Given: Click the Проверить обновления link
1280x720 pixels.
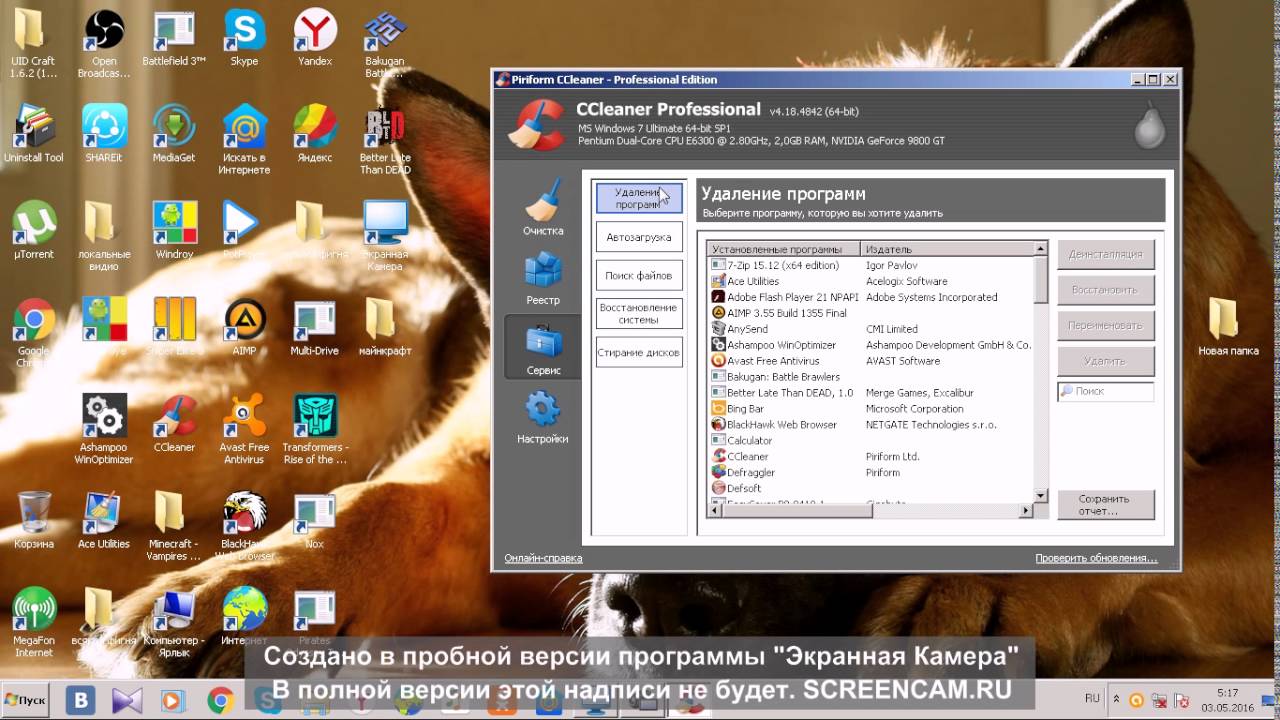Looking at the screenshot, I should (1096, 558).
